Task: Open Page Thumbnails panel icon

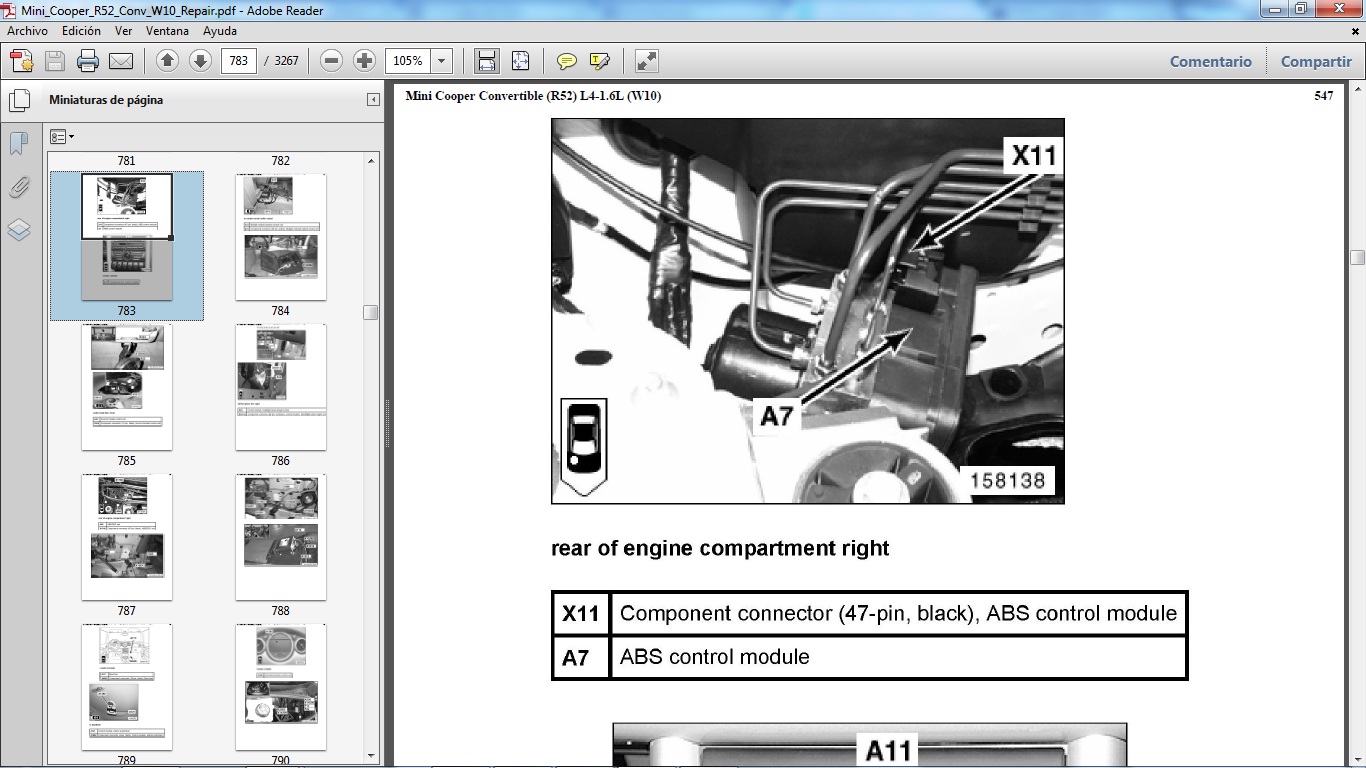Action: (x=18, y=100)
